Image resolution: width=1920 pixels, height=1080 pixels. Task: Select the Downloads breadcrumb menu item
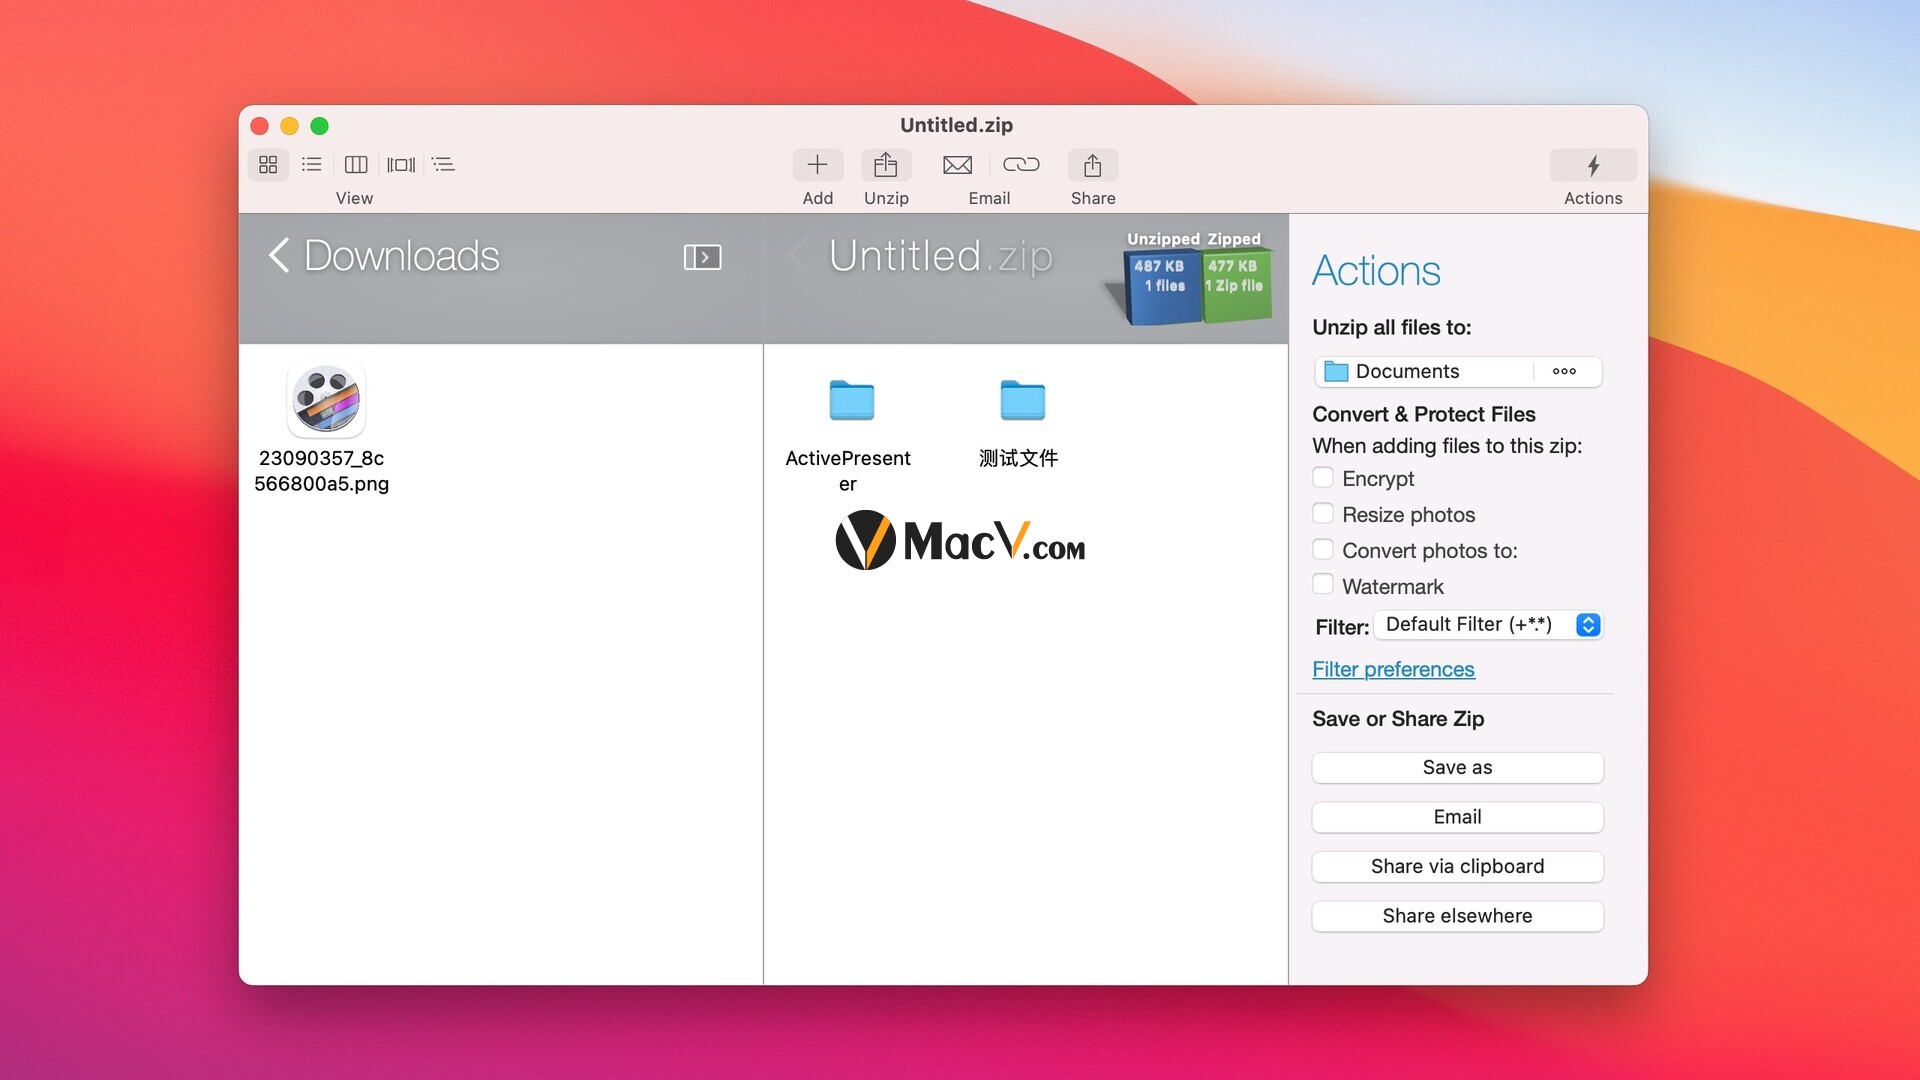point(402,256)
